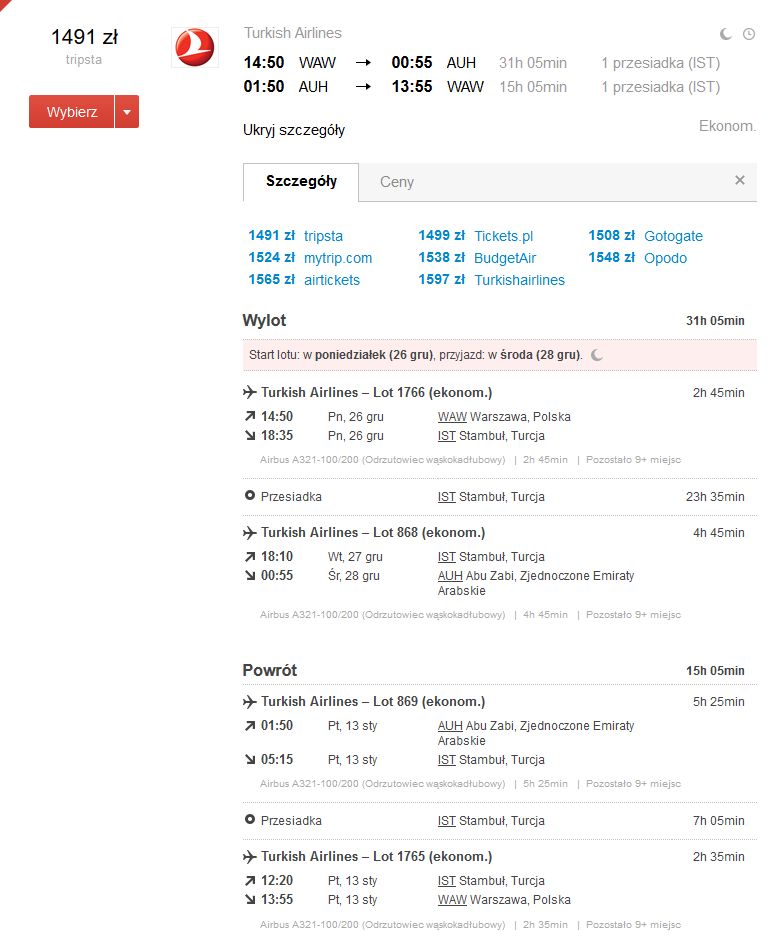Viewport: 774px width, 947px height.
Task: Click the airplane icon next to Lot 868
Action: 249,533
